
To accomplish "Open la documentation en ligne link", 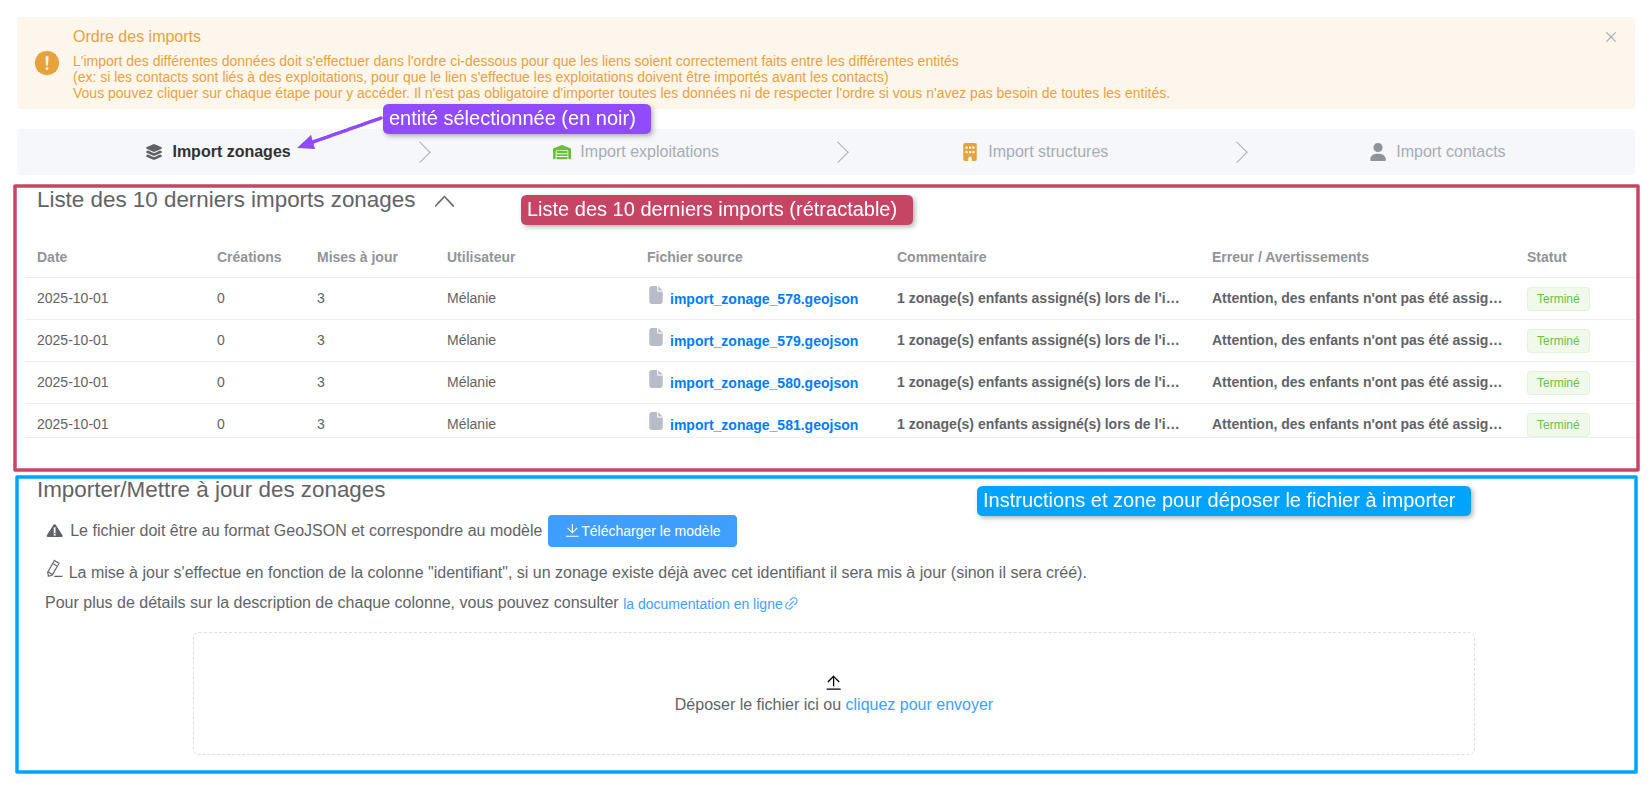I will point(703,604).
